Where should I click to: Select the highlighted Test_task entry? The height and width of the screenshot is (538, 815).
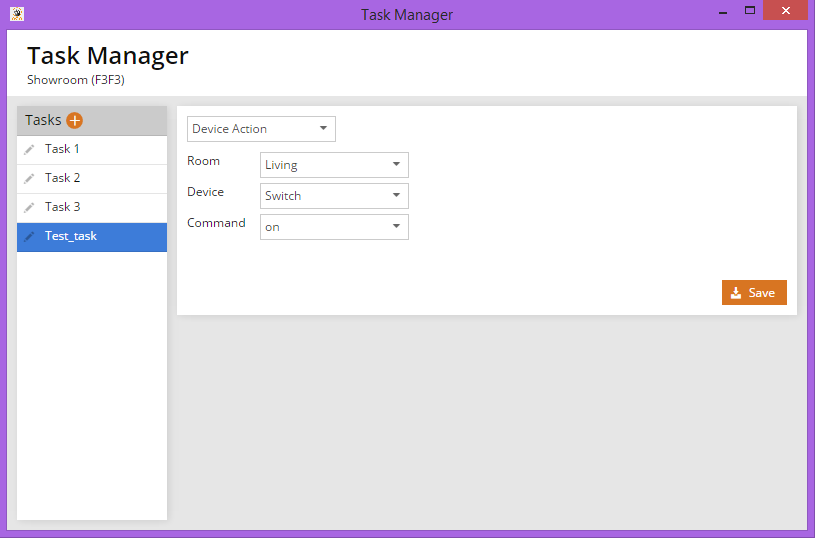(71, 236)
